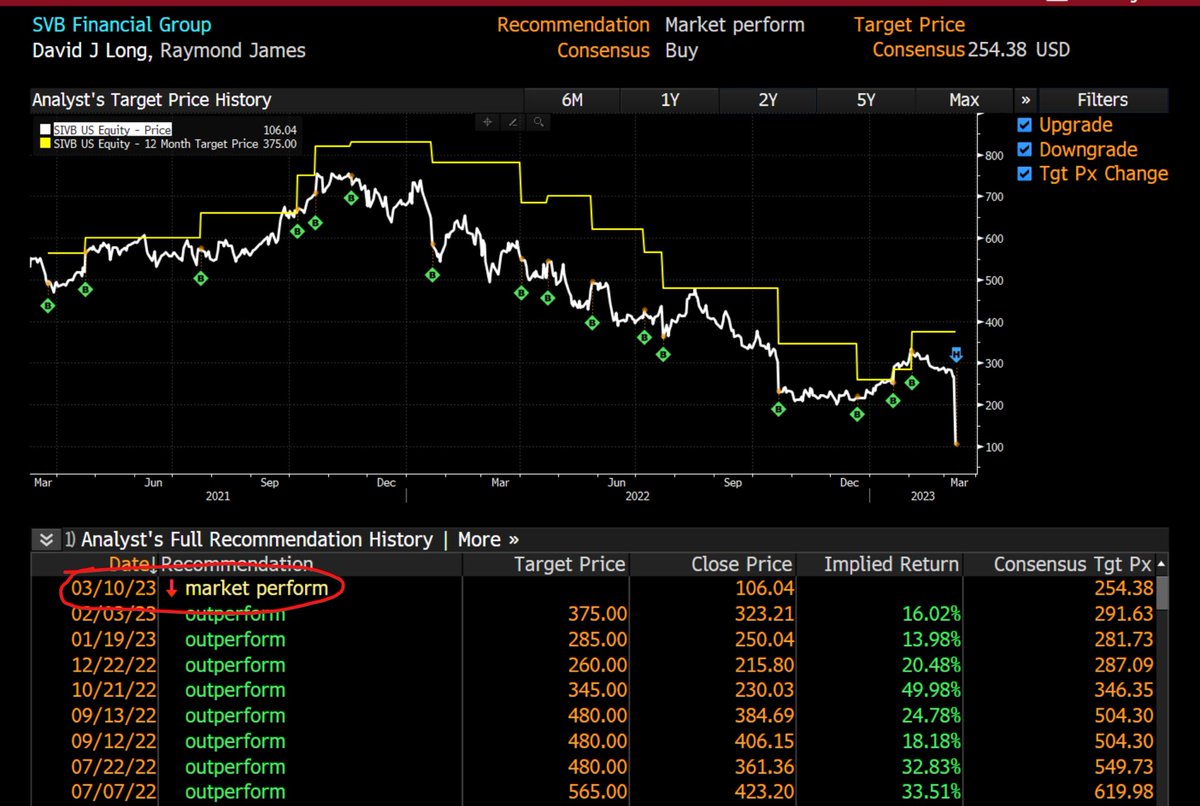Screen dimensions: 1200x806
Task: Click the SVB Financial Group title
Action: 122,25
